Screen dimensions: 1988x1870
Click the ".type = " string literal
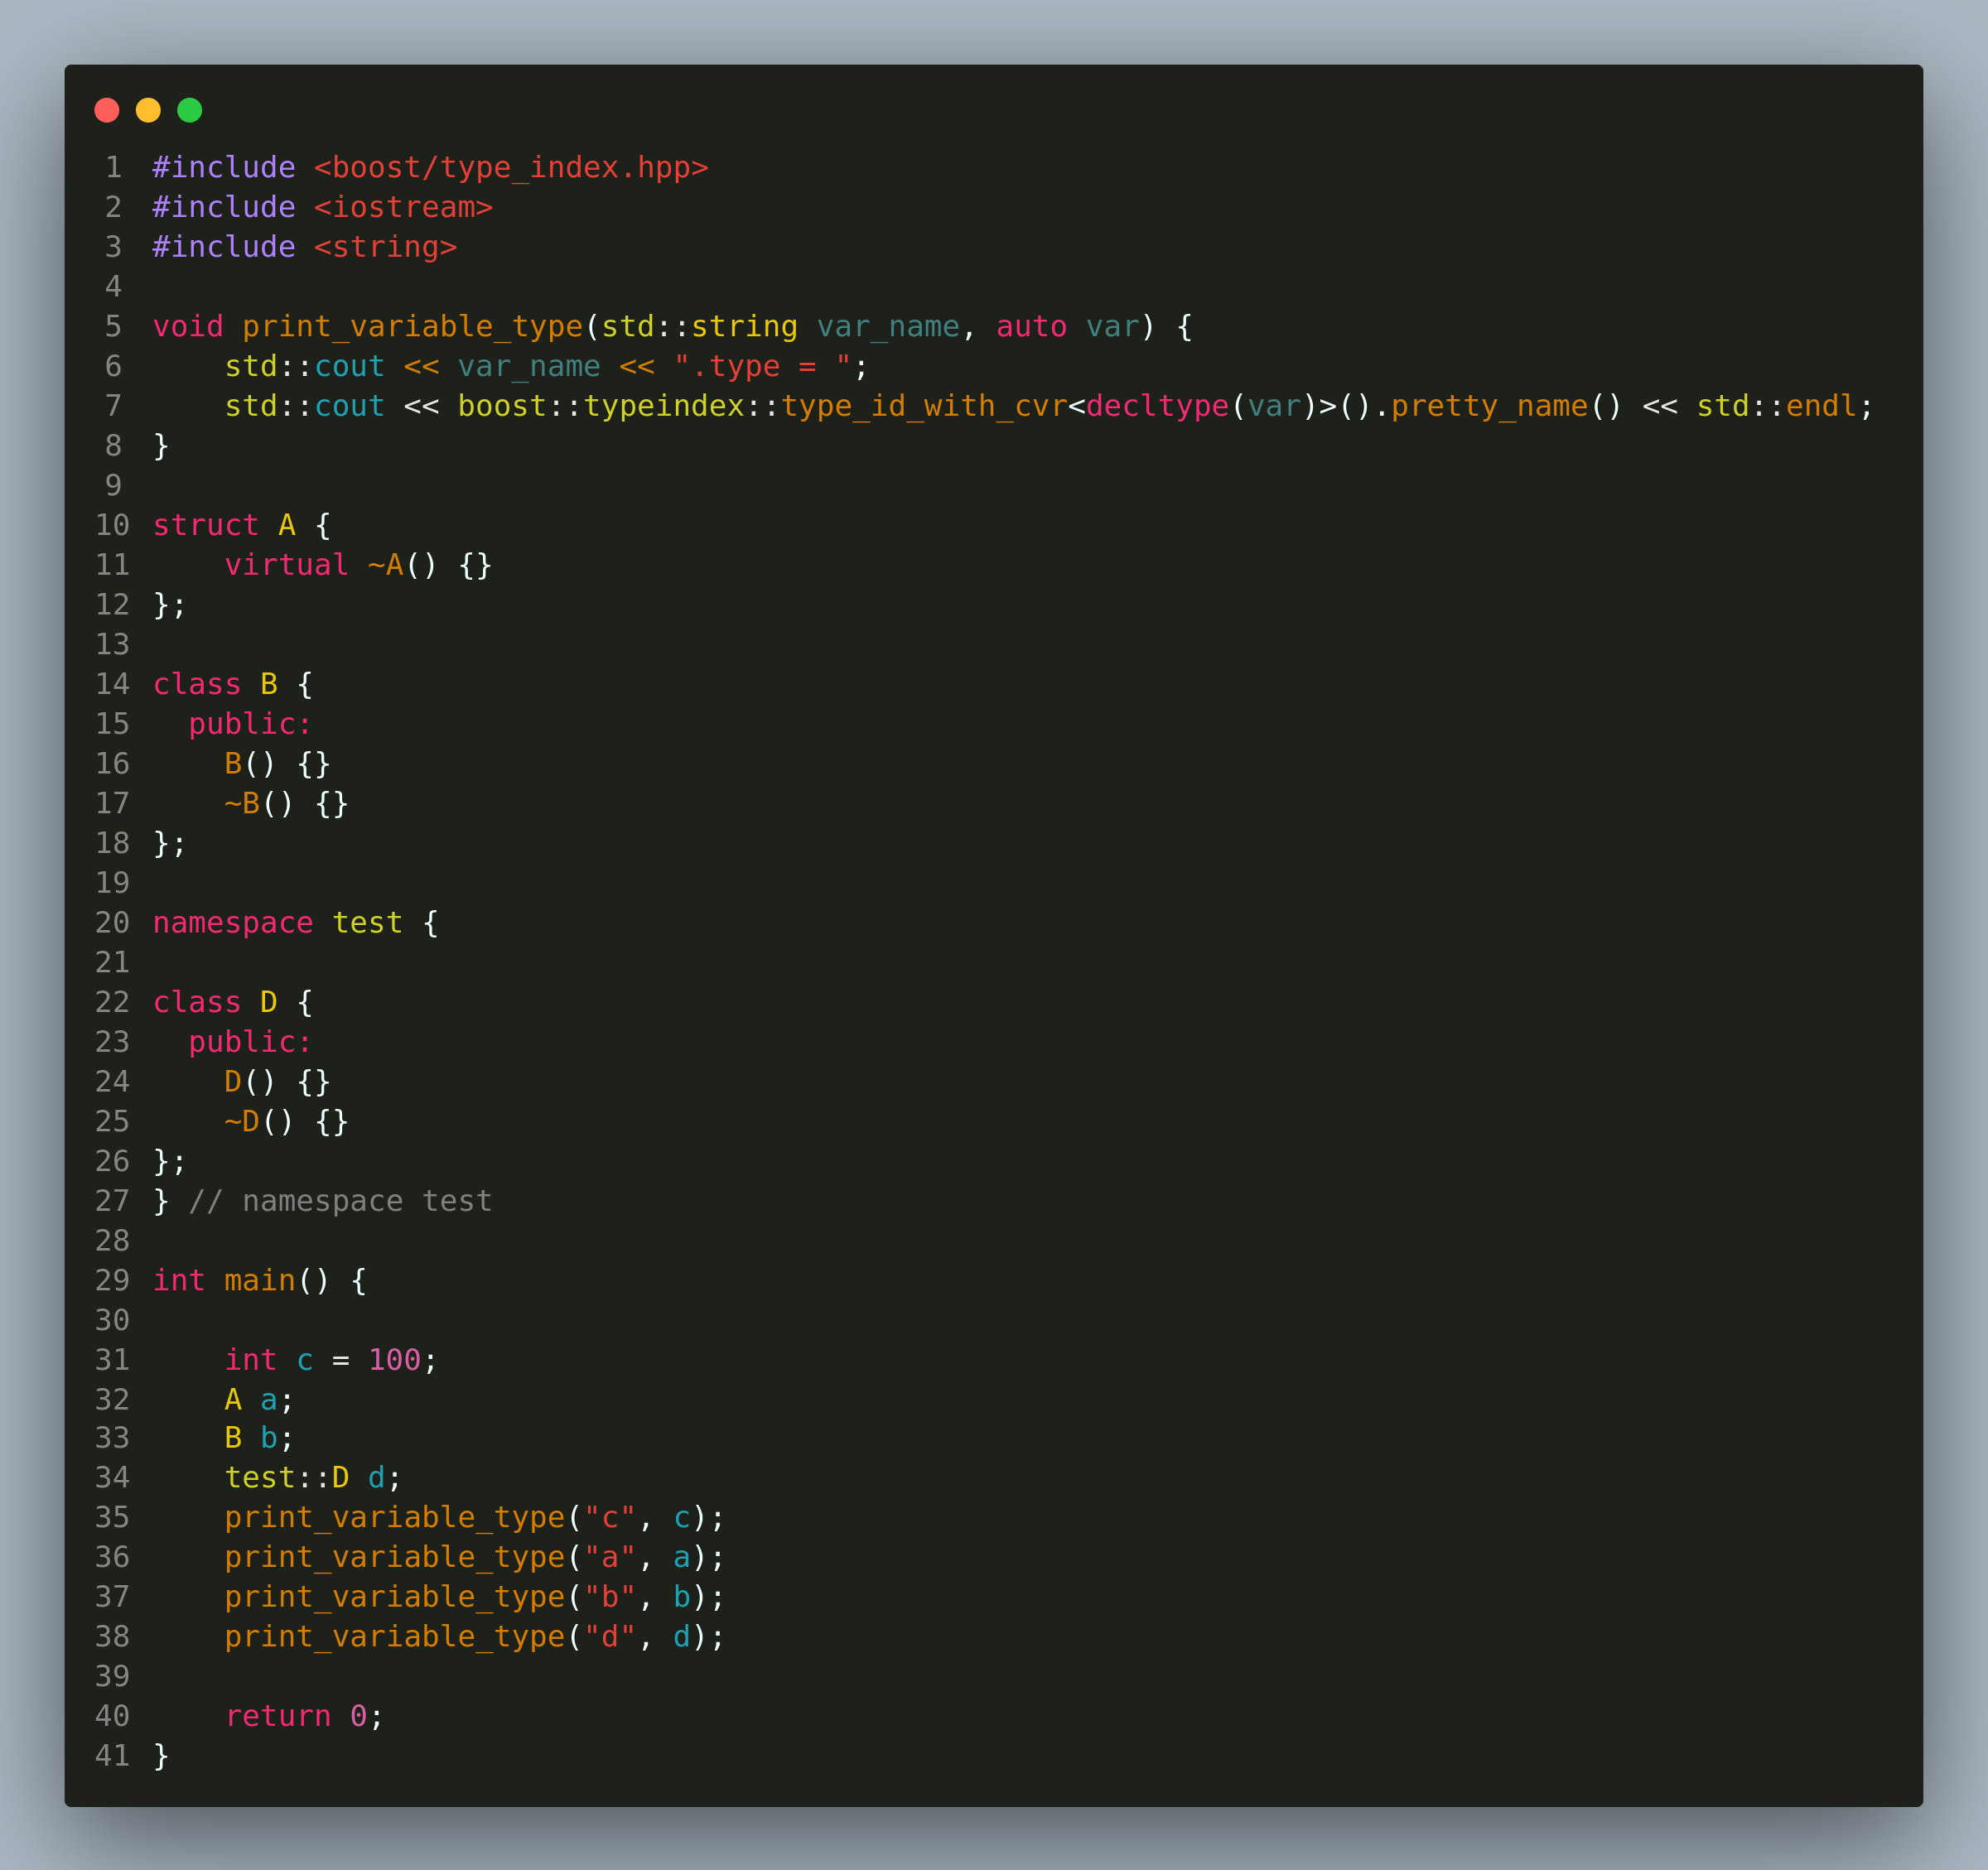click(762, 367)
